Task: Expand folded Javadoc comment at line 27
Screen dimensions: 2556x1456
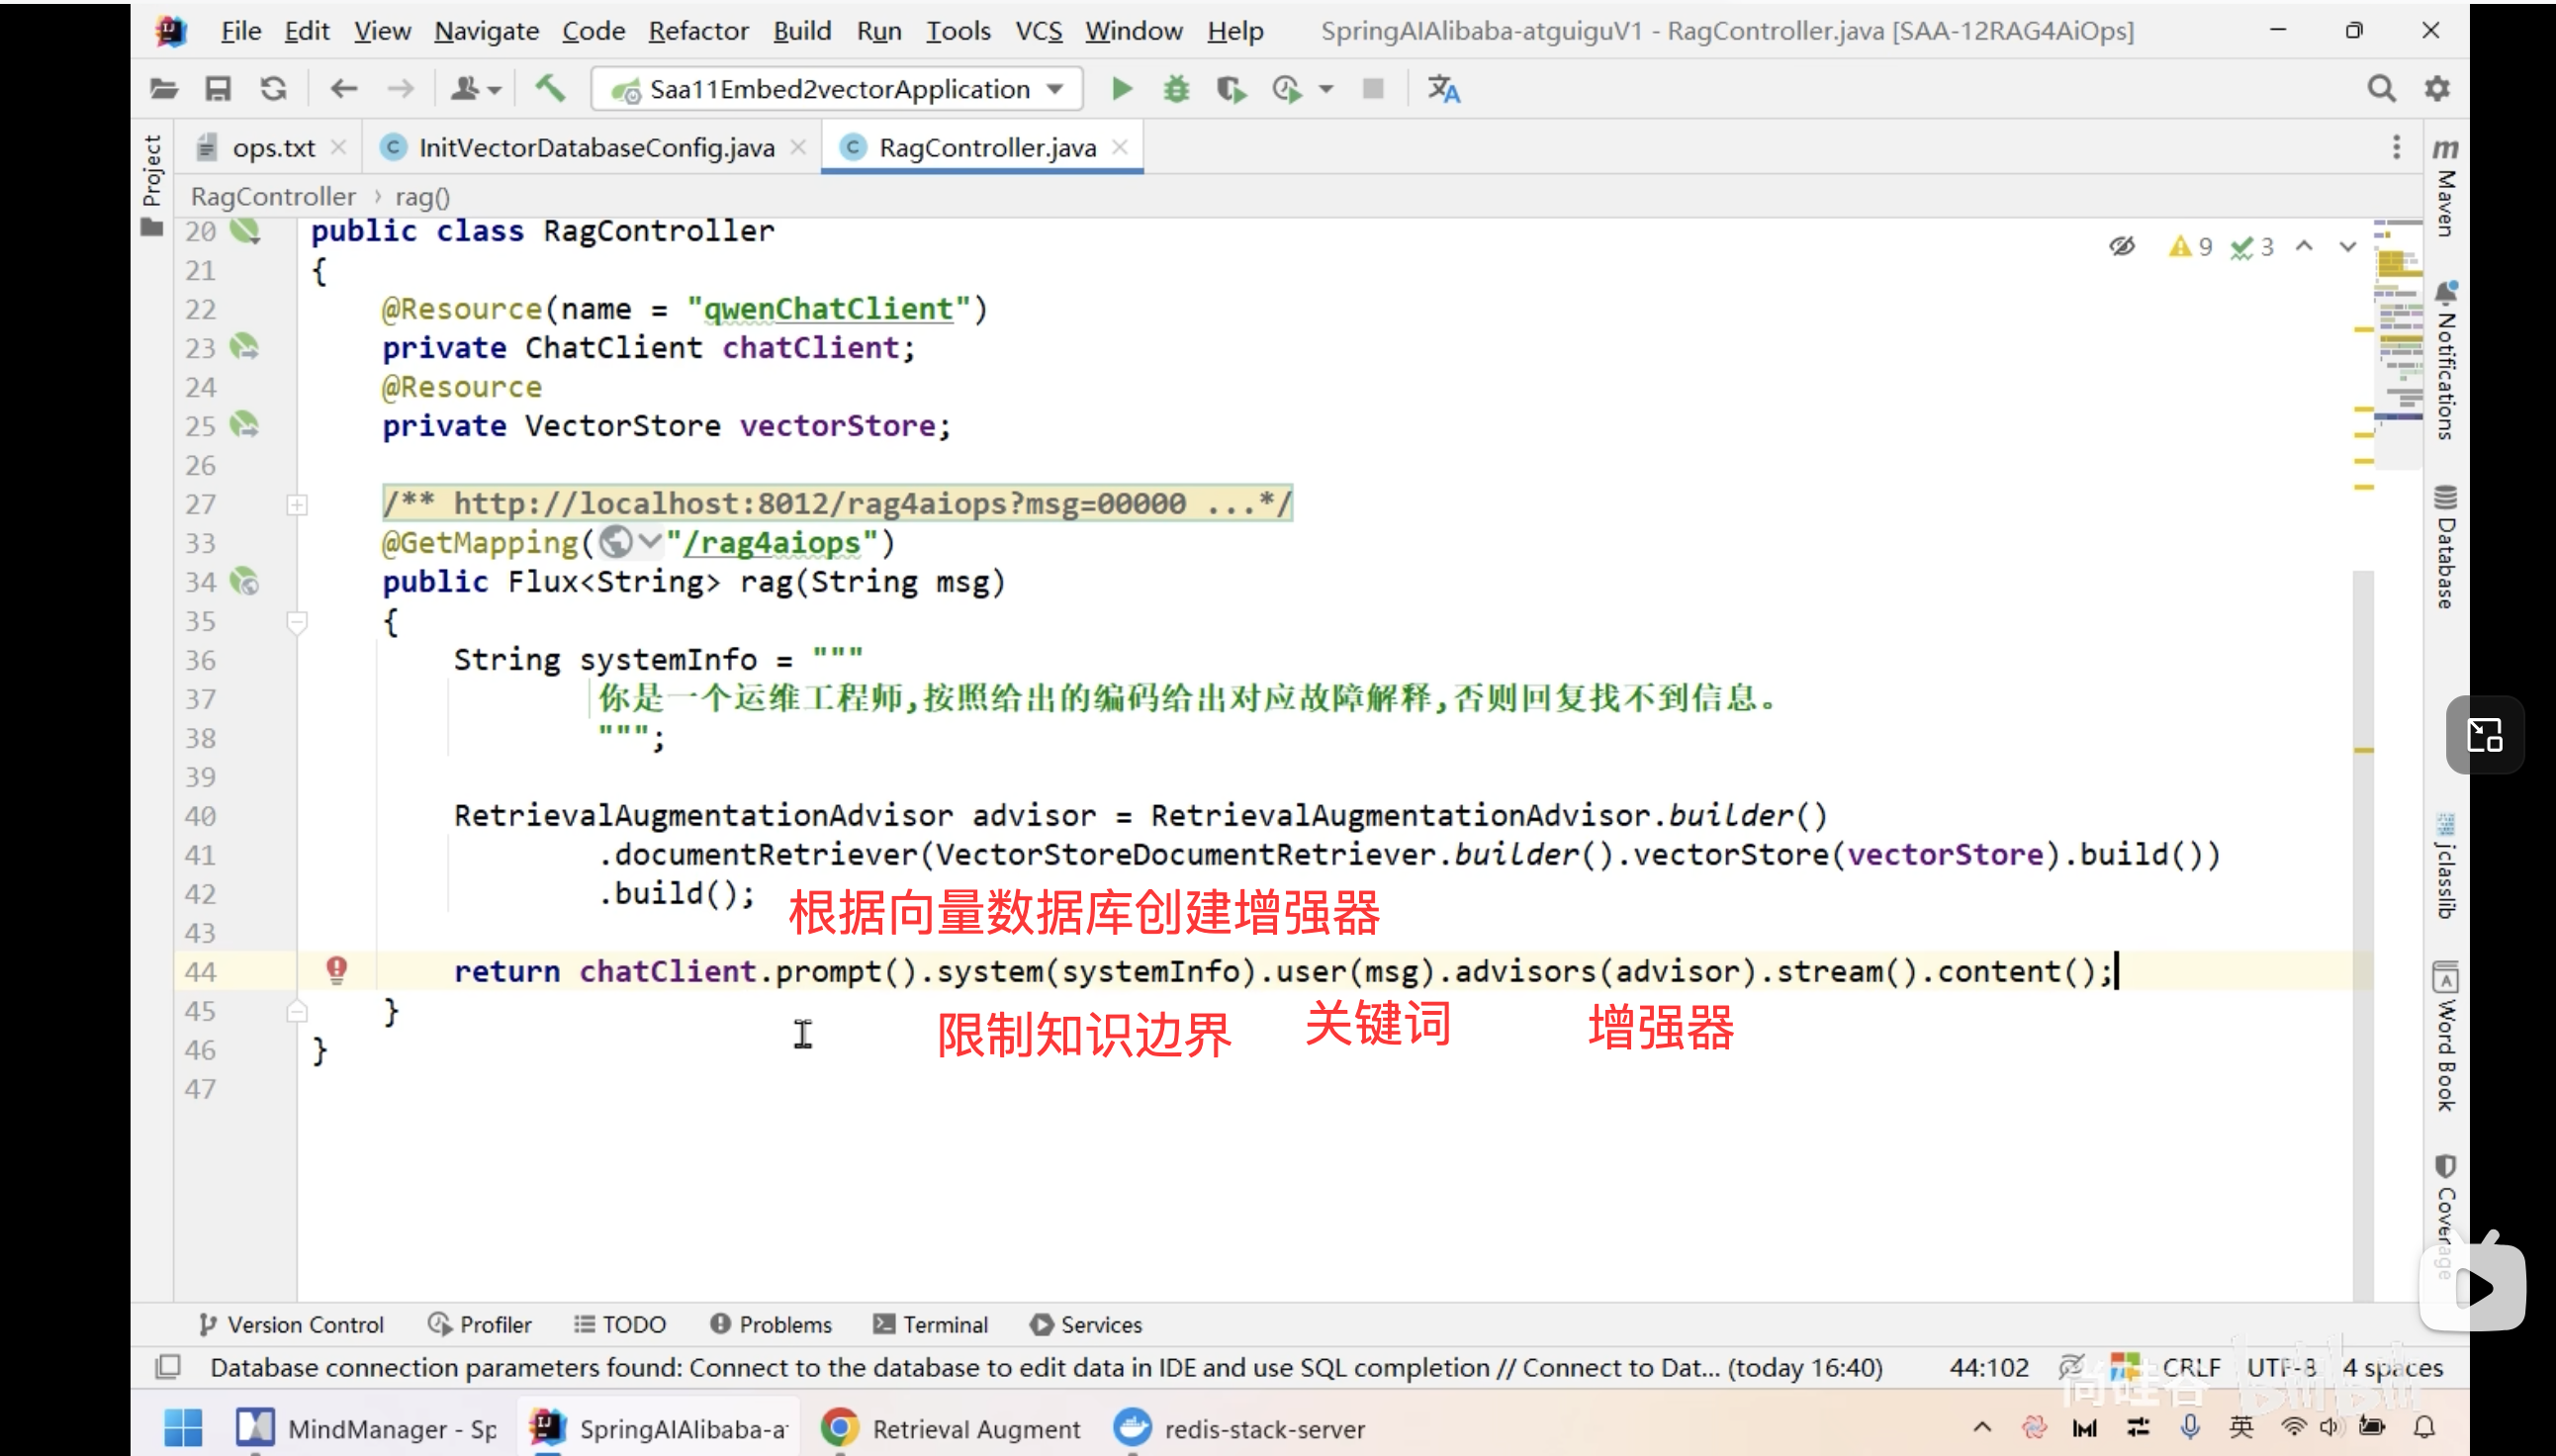Action: pyautogui.click(x=297, y=505)
